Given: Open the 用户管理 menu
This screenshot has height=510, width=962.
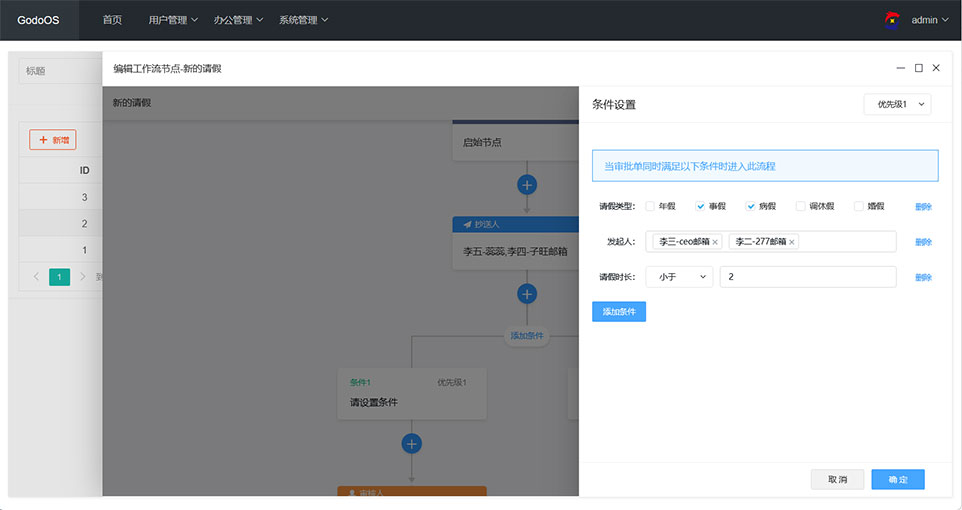Looking at the screenshot, I should 173,20.
